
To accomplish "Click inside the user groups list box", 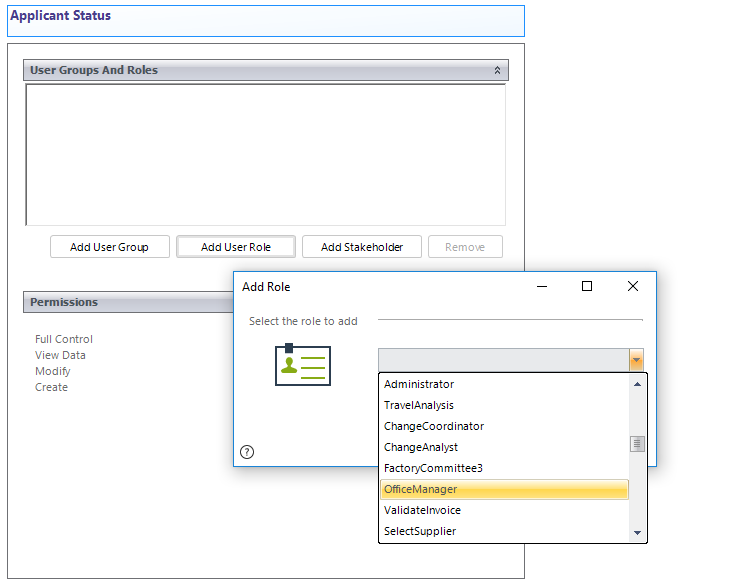I will point(265,154).
